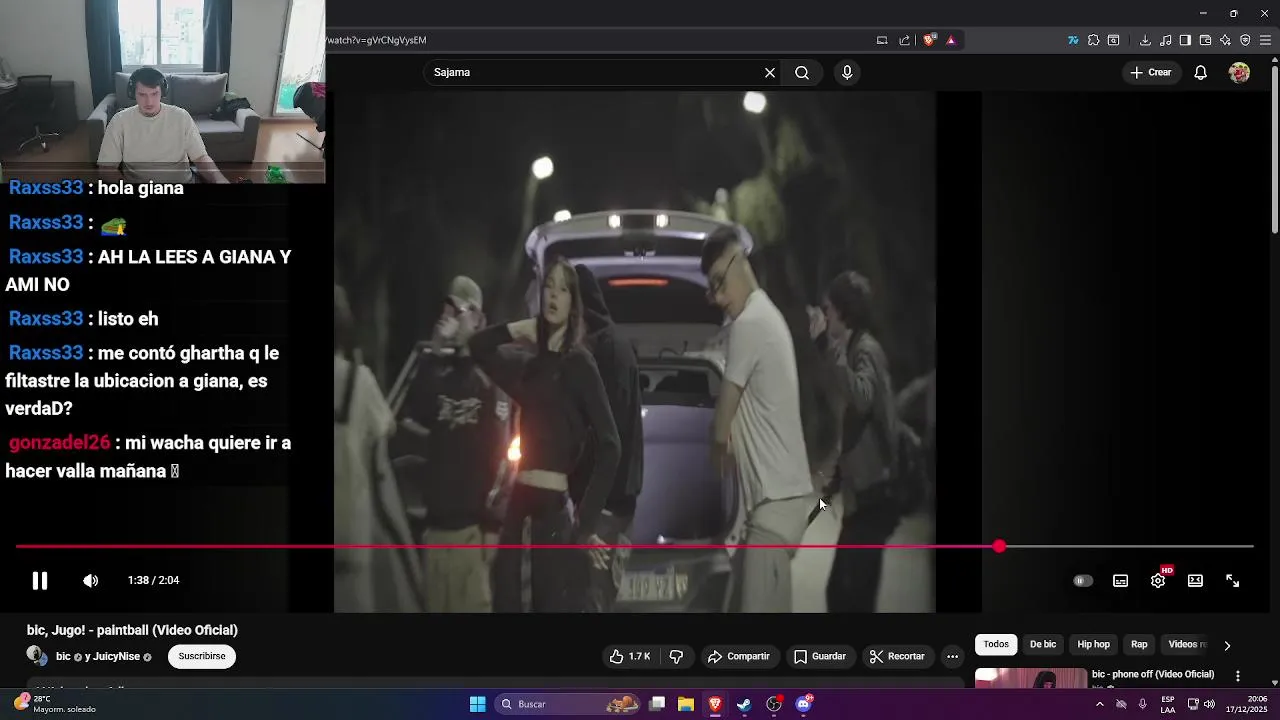Open the Crear menu

coord(1150,73)
